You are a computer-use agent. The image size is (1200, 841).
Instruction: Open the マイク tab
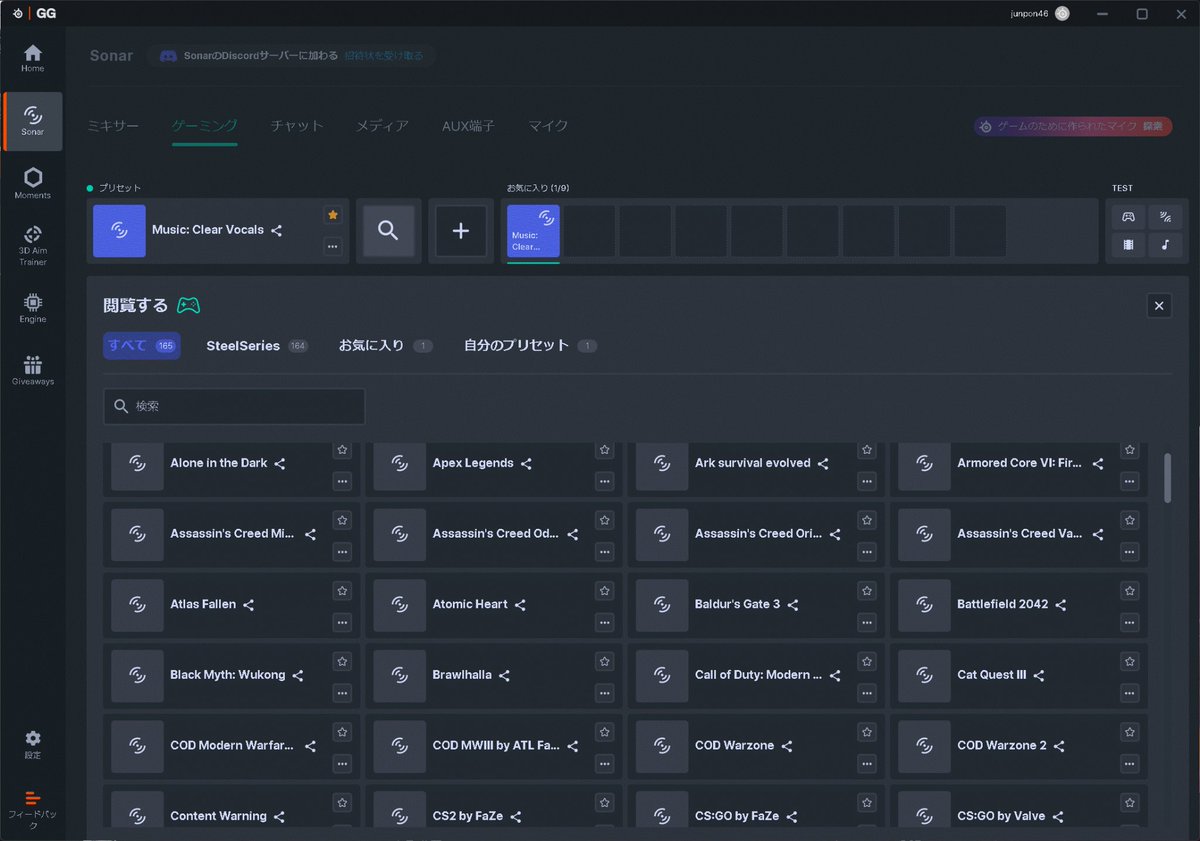click(548, 126)
